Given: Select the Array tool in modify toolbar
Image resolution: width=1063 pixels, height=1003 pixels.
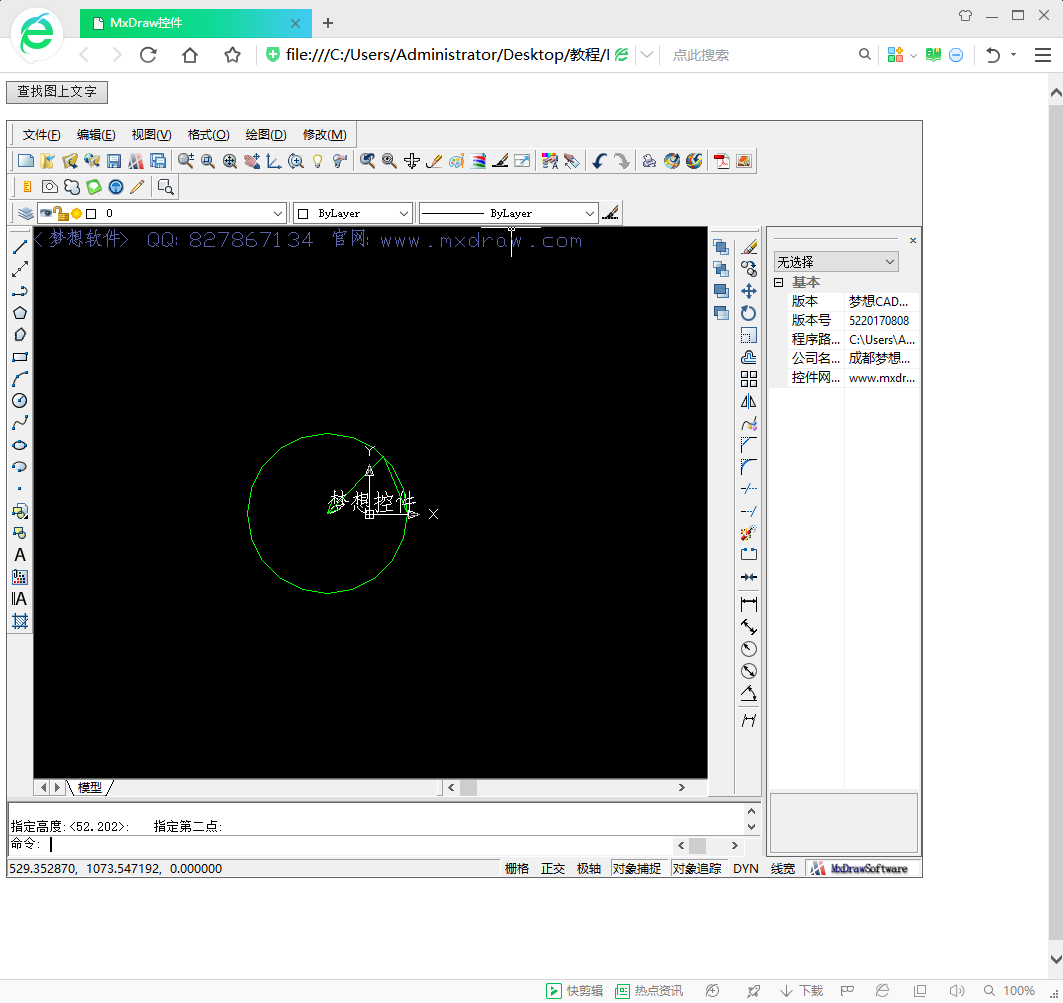Looking at the screenshot, I should (748, 379).
